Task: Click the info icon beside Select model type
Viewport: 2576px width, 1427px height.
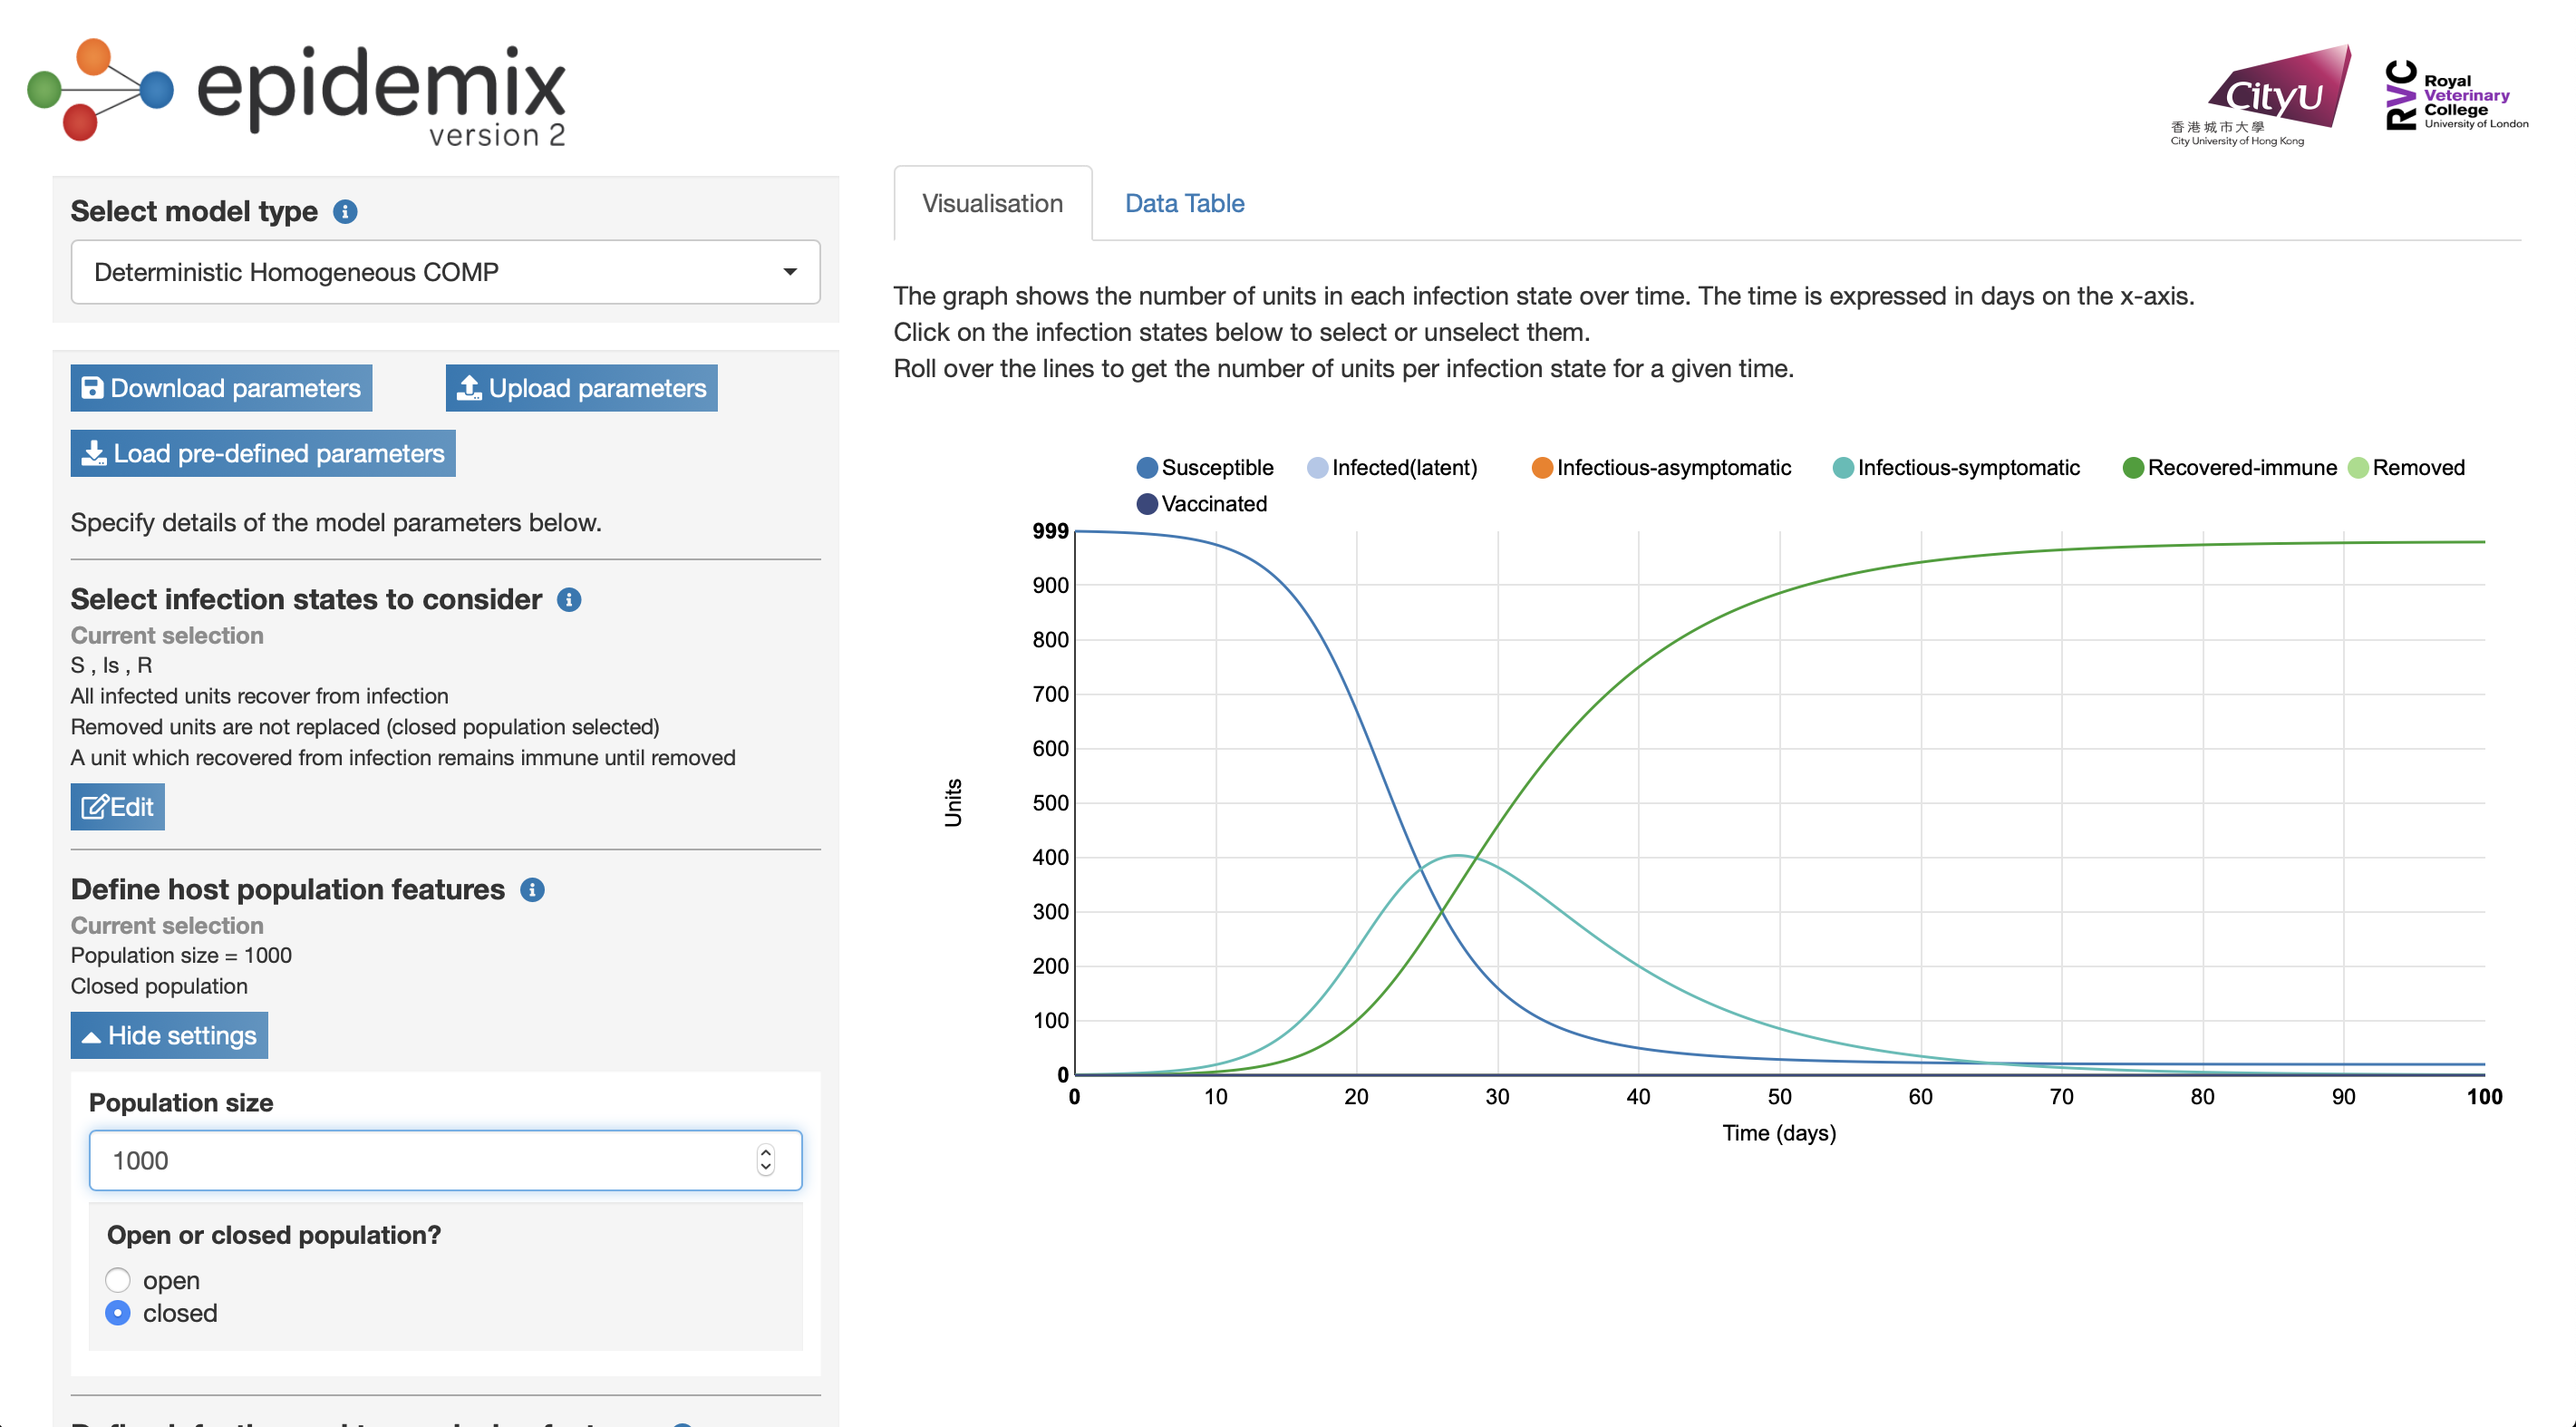Action: coord(345,212)
